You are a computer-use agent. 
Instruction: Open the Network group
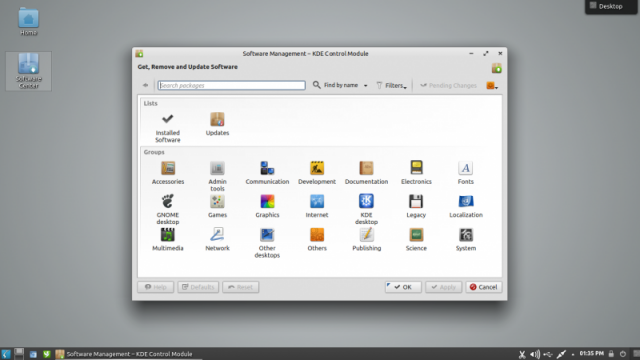[217, 239]
